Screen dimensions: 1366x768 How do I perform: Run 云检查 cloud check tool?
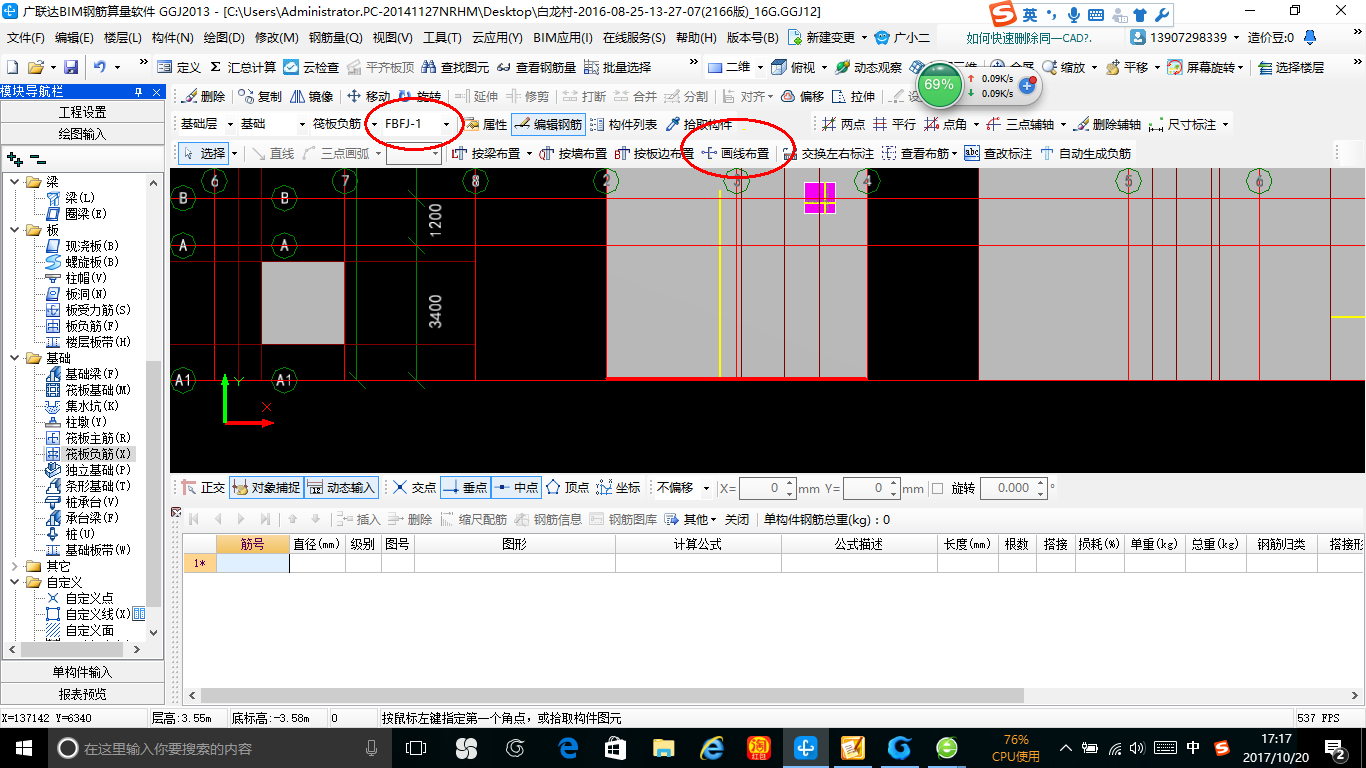click(311, 67)
